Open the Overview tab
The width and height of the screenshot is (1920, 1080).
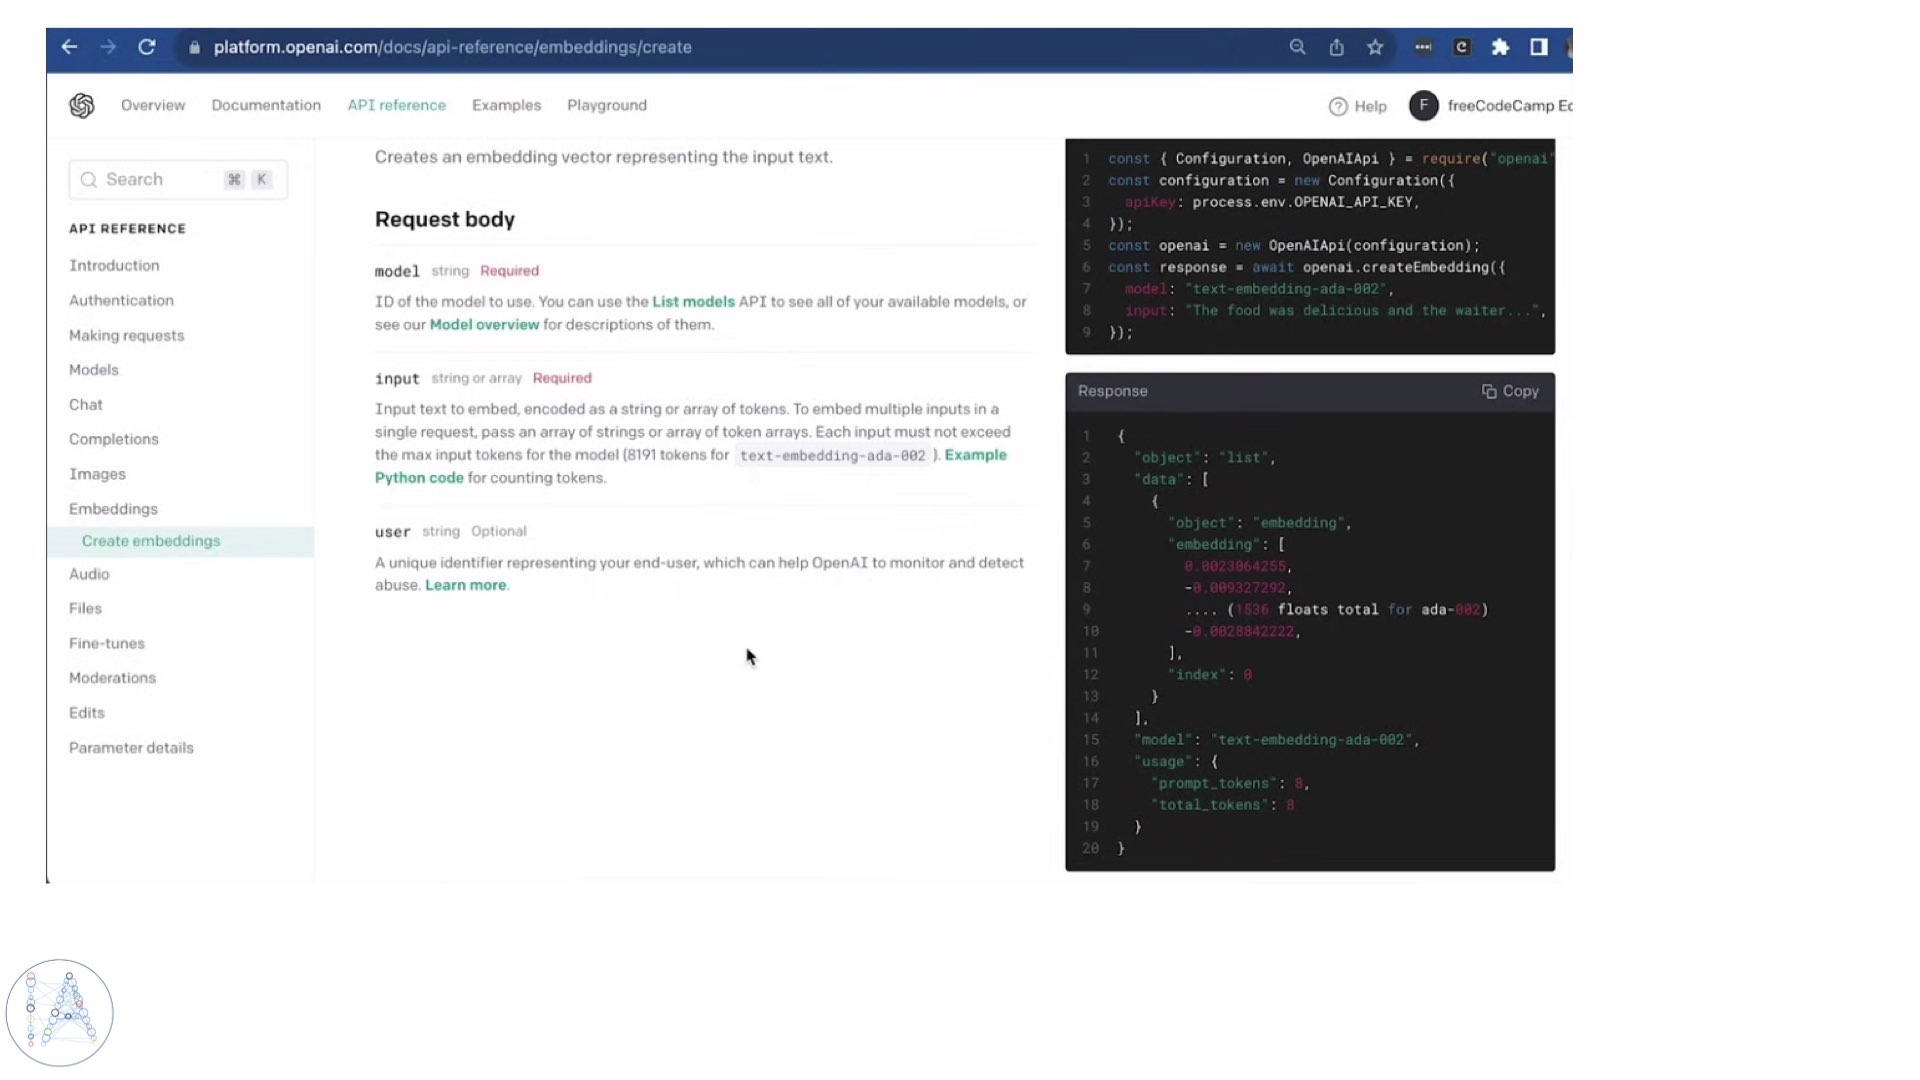153,105
